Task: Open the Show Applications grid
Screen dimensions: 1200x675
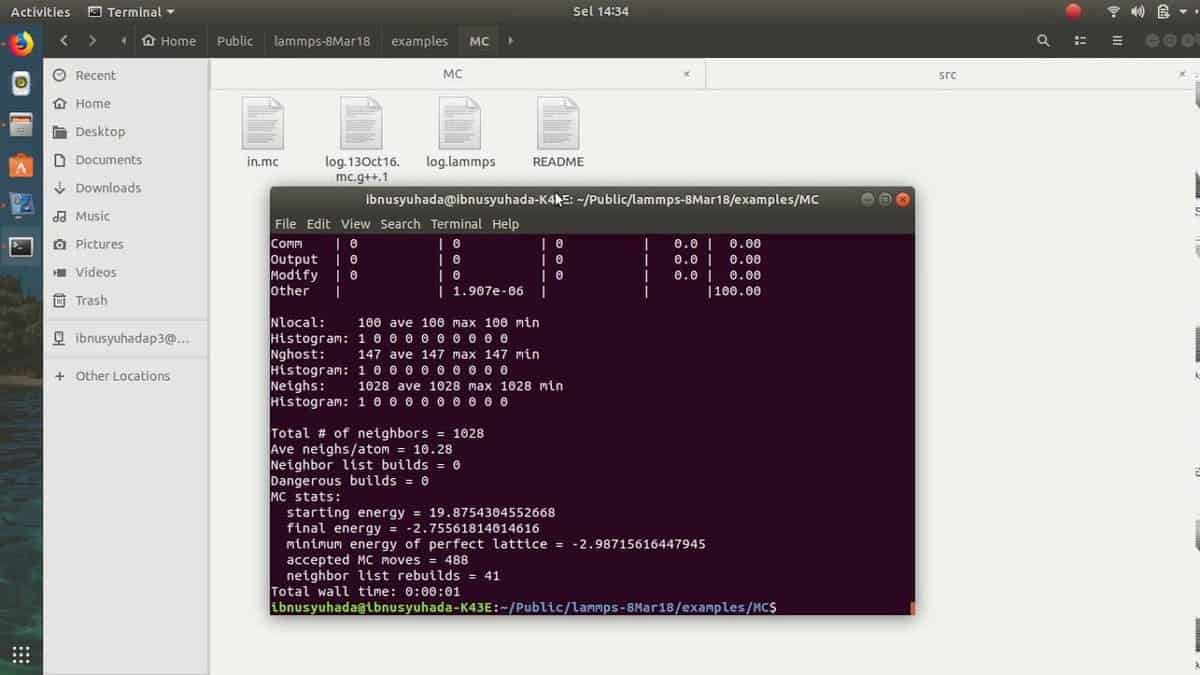Action: [21, 655]
